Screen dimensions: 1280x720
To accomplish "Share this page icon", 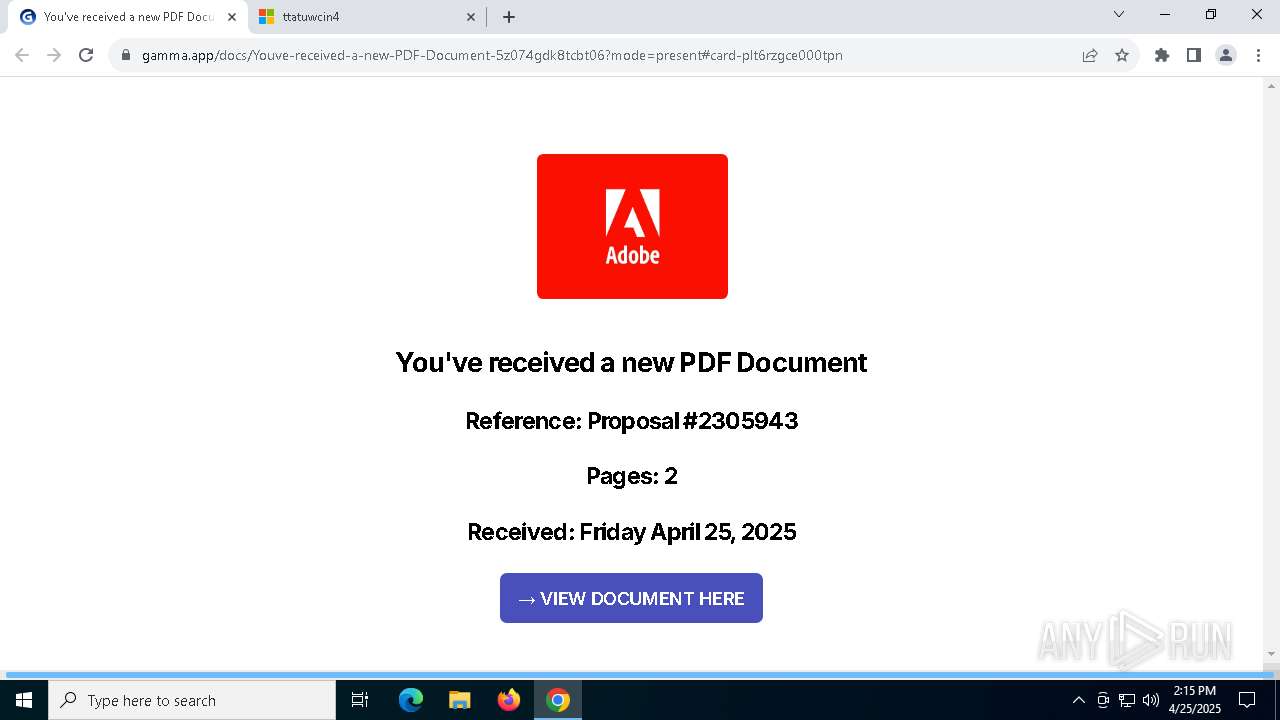I will coord(1090,55).
